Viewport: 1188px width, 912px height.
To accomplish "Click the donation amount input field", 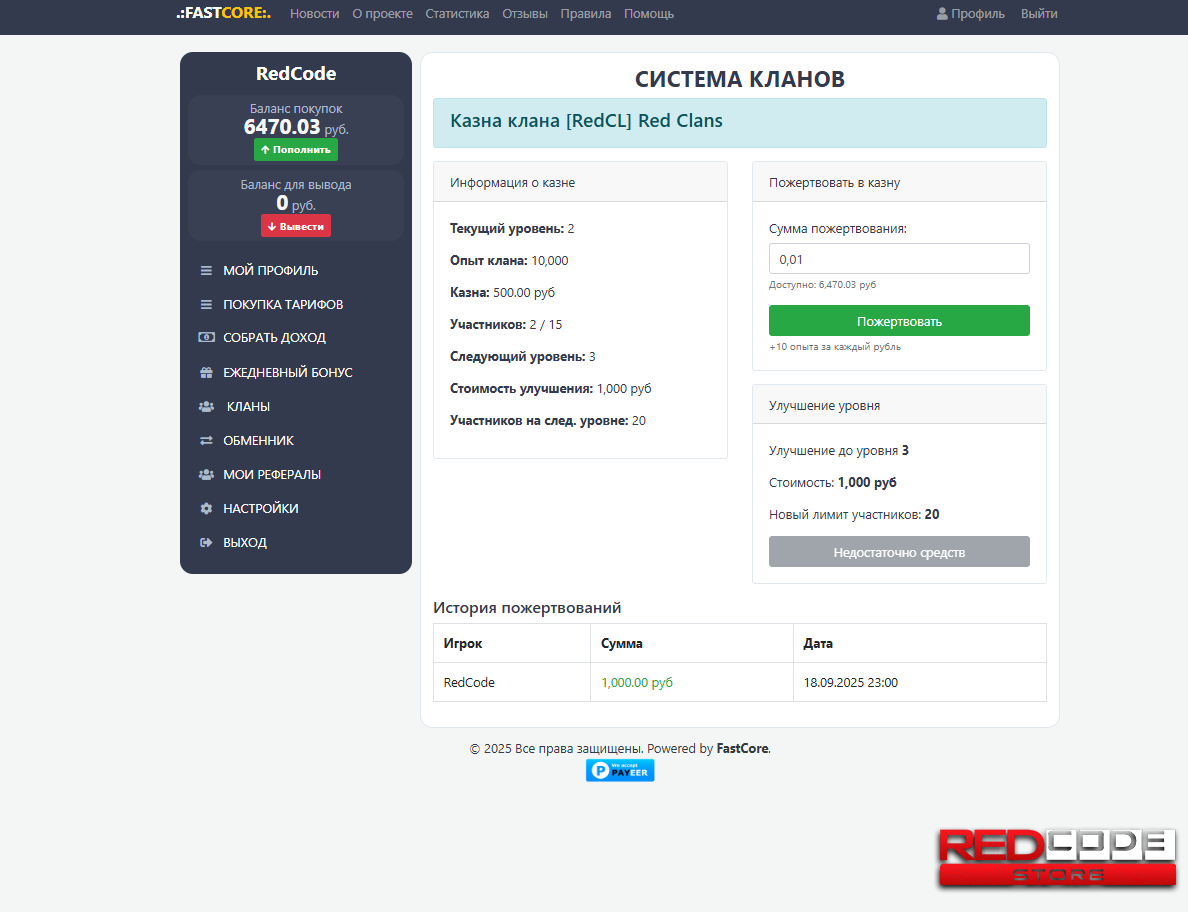I will coord(899,259).
